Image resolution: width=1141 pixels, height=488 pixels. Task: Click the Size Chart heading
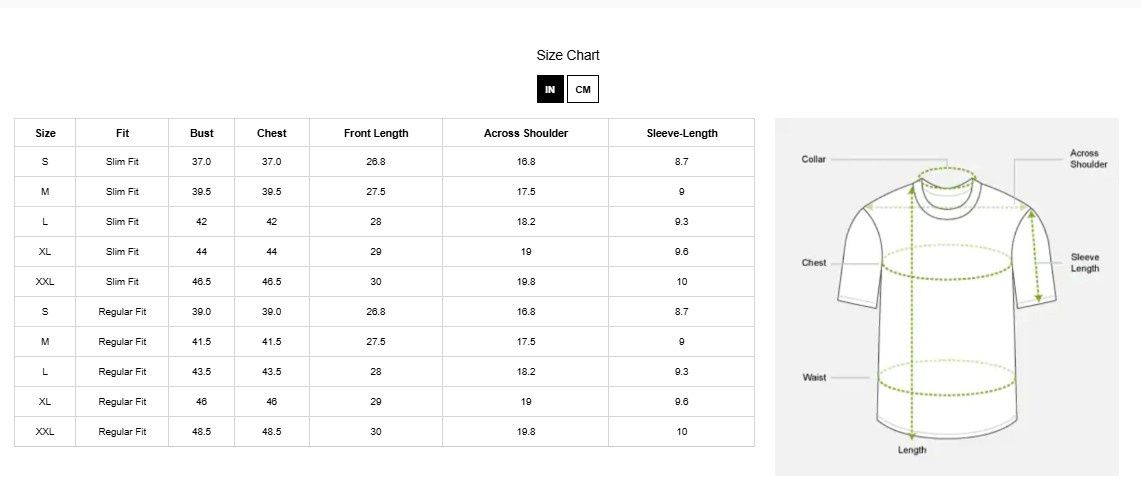[x=568, y=55]
